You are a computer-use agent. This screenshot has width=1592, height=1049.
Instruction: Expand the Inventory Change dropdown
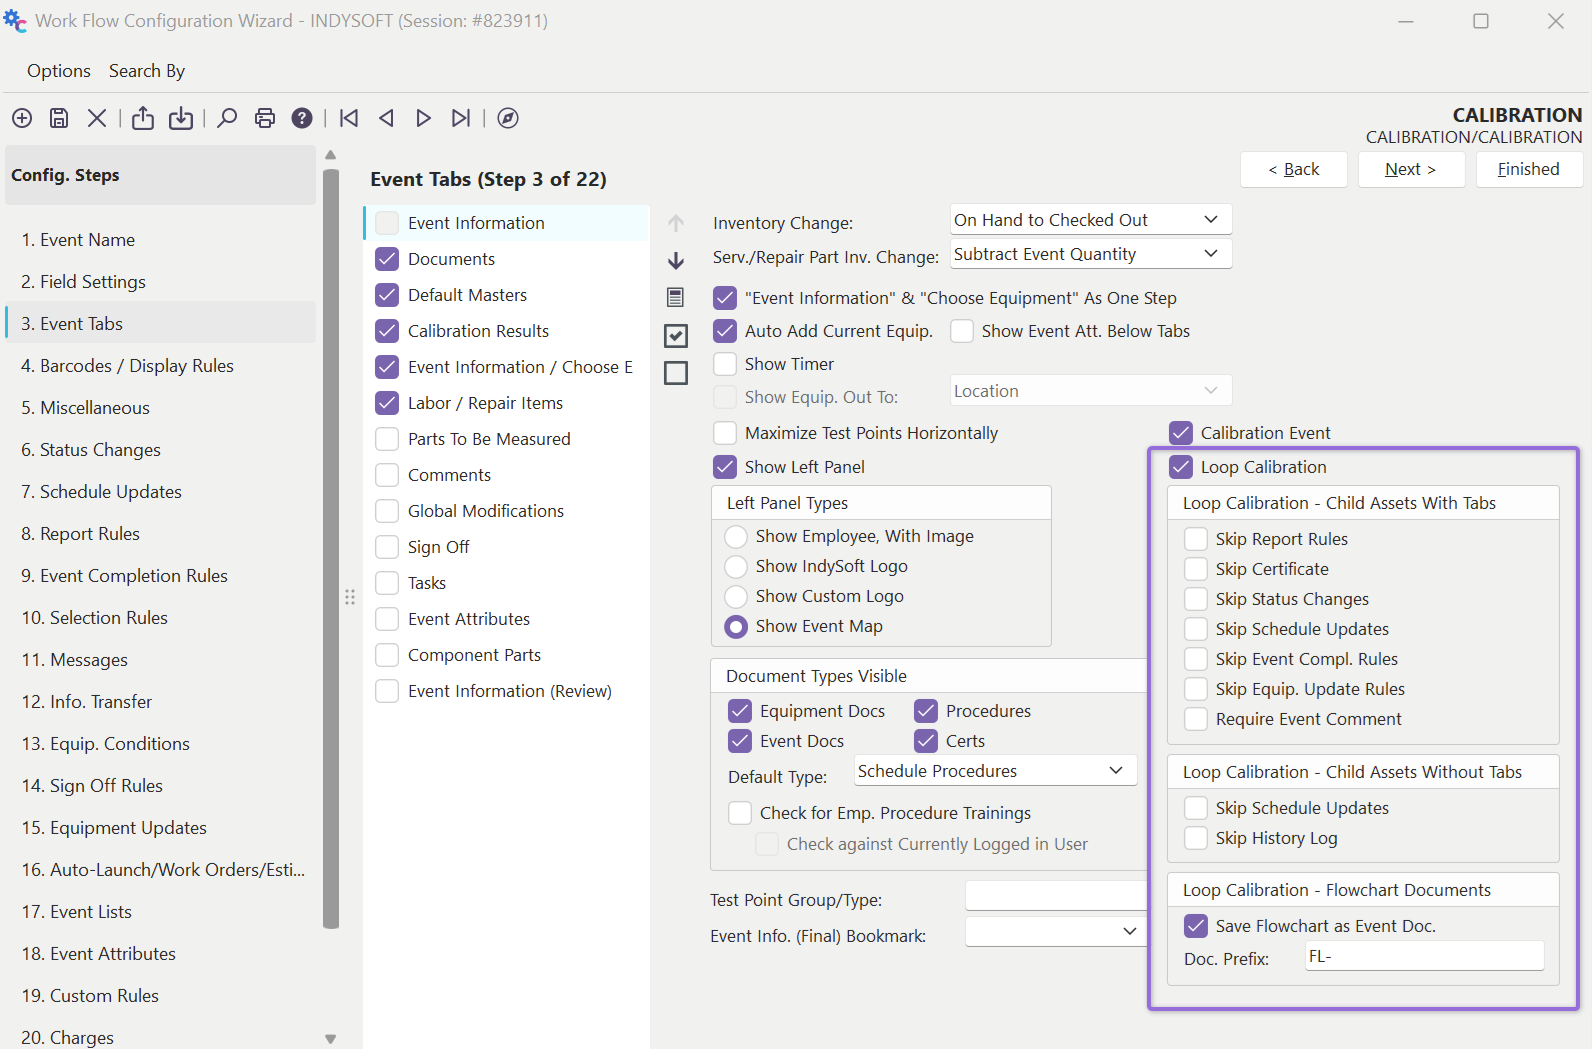click(1090, 220)
